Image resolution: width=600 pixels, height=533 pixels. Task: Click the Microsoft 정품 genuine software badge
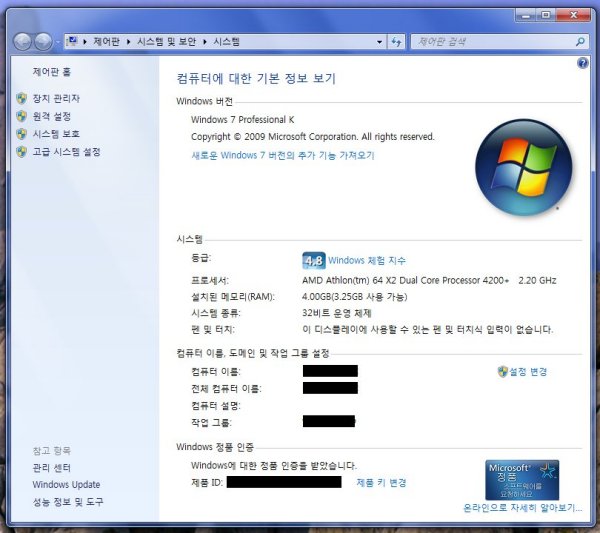(x=522, y=480)
